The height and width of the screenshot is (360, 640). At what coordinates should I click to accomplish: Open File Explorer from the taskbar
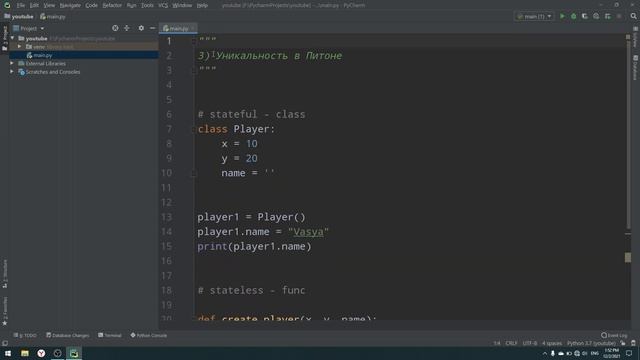[x=25, y=353]
